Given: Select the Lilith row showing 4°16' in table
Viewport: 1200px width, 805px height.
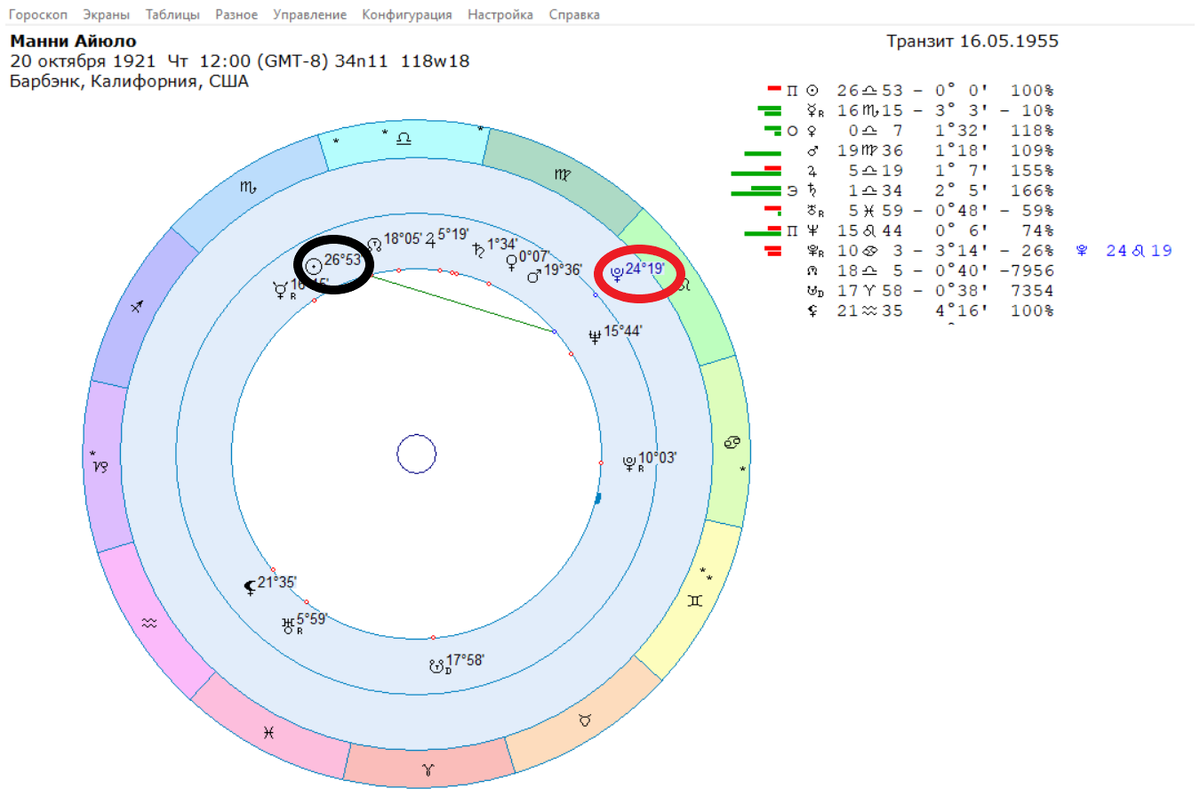Looking at the screenshot, I should [930, 311].
